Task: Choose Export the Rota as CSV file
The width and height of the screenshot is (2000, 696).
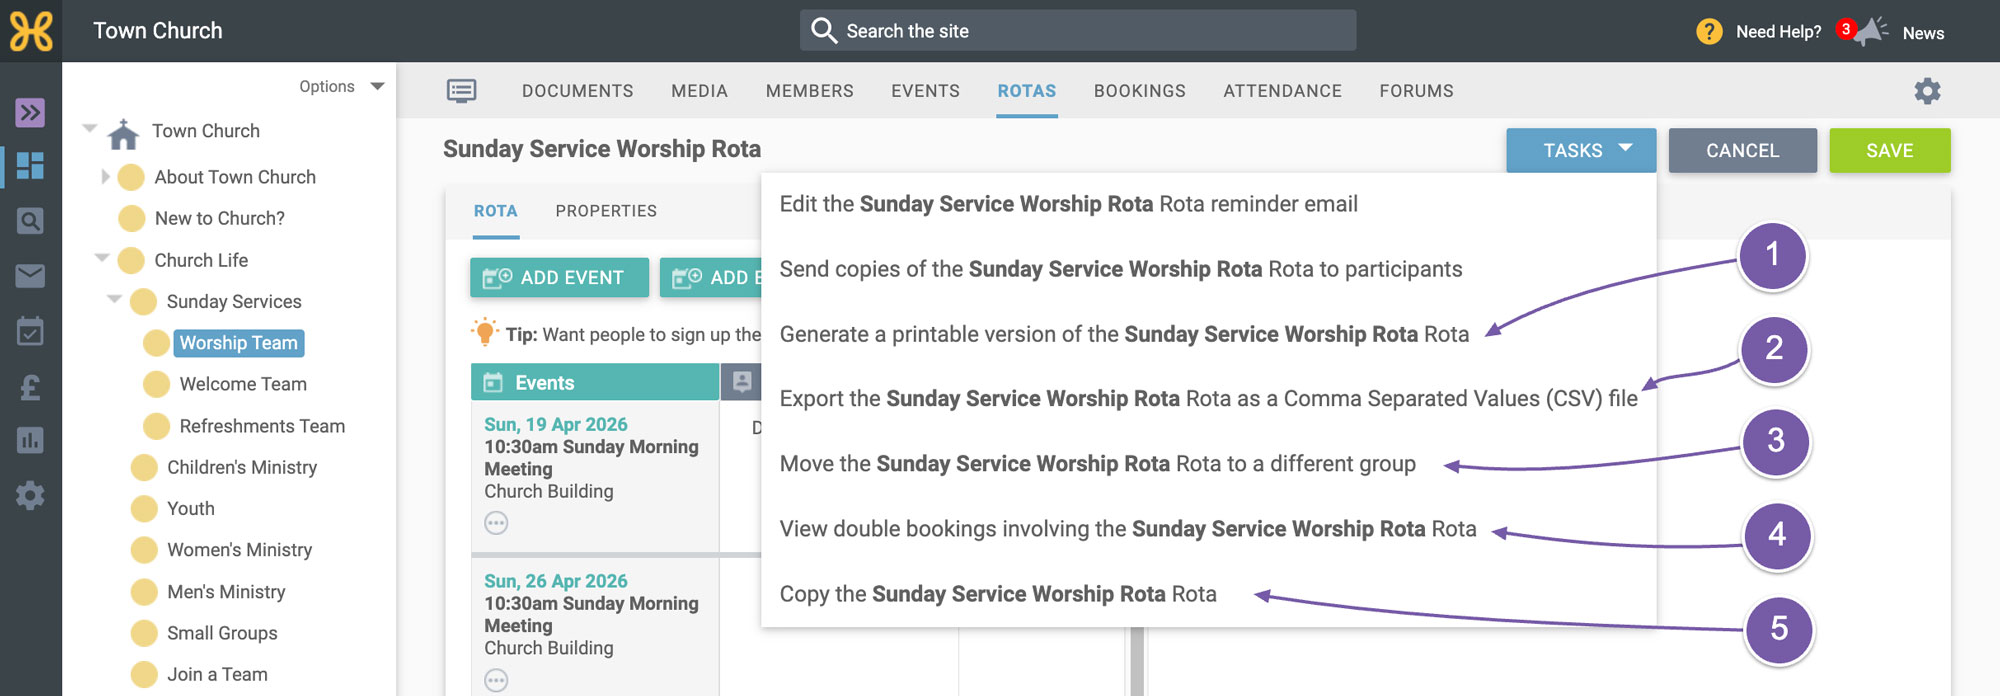Action: 1208,399
